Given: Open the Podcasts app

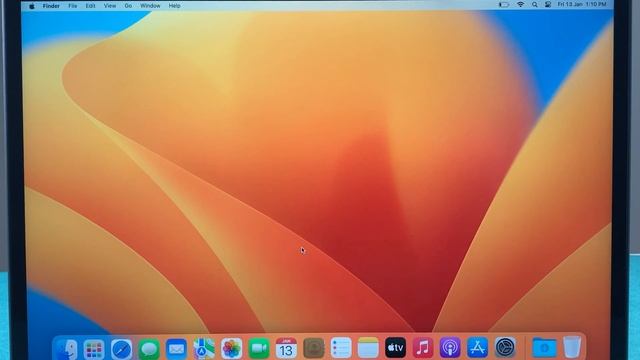Looking at the screenshot, I should point(450,348).
